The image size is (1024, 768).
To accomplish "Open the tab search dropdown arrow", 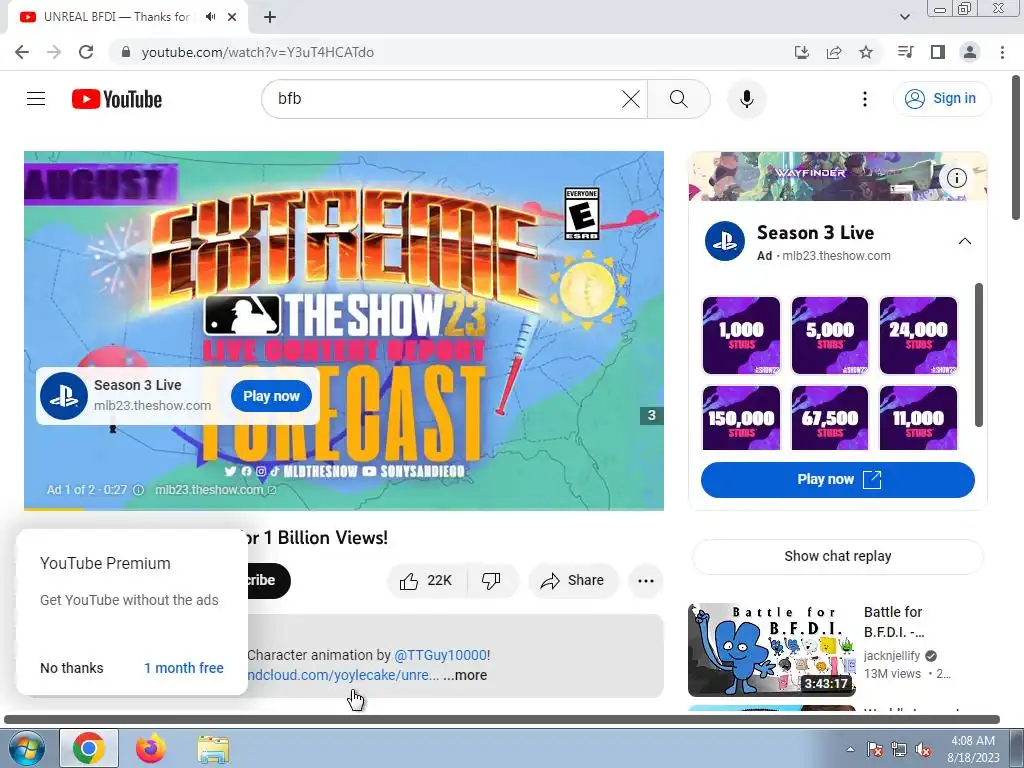I will pos(905,17).
